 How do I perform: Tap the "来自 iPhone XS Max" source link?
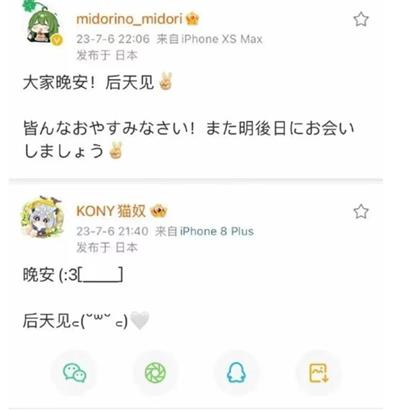tap(209, 39)
